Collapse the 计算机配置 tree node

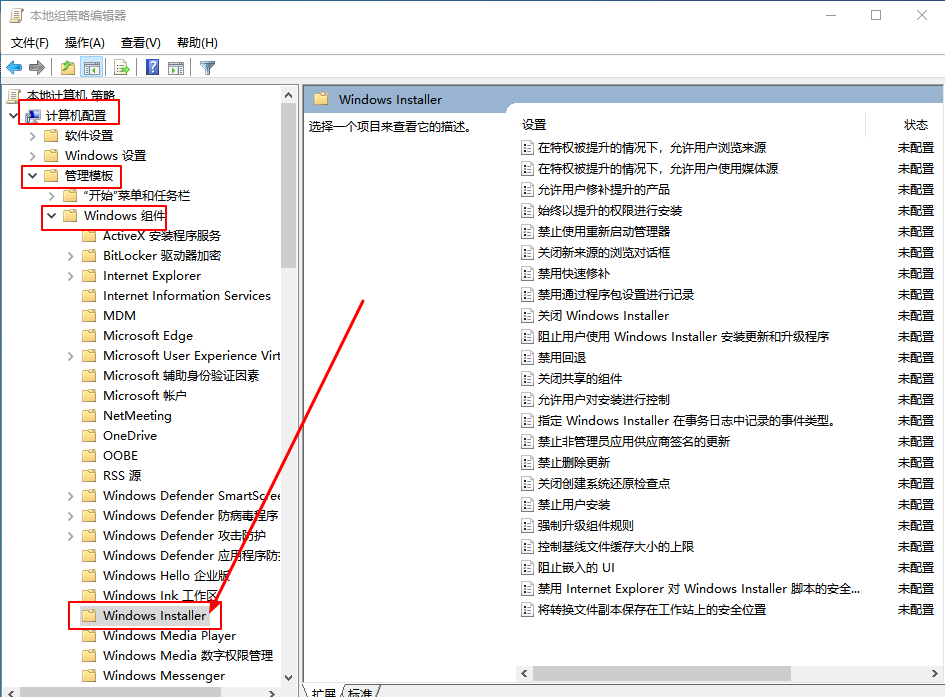(14, 113)
